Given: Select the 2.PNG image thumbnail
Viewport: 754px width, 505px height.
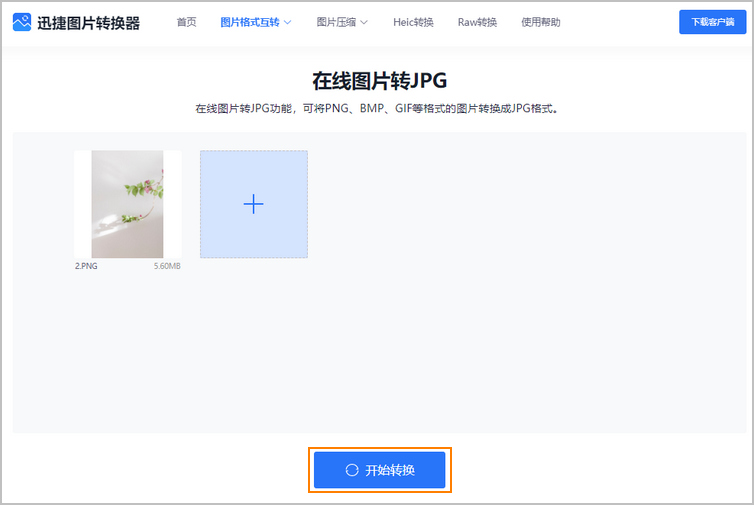Looking at the screenshot, I should coord(127,204).
